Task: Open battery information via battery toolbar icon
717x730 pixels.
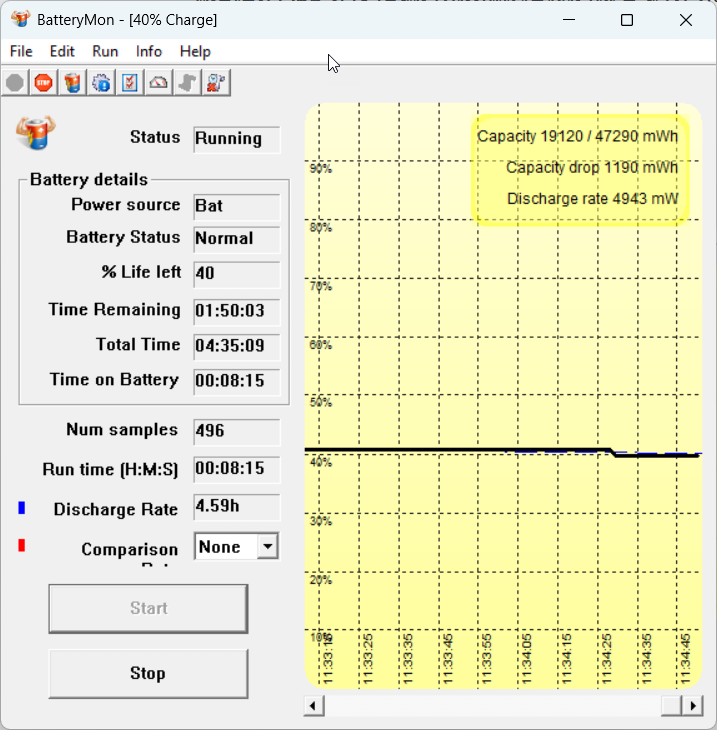Action: coord(72,83)
